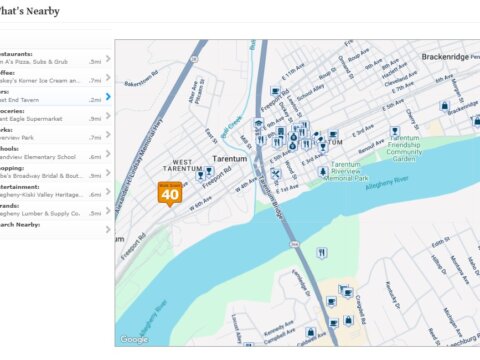
Task: Click restaurant fork icon south of the river
Action: (x=321, y=253)
